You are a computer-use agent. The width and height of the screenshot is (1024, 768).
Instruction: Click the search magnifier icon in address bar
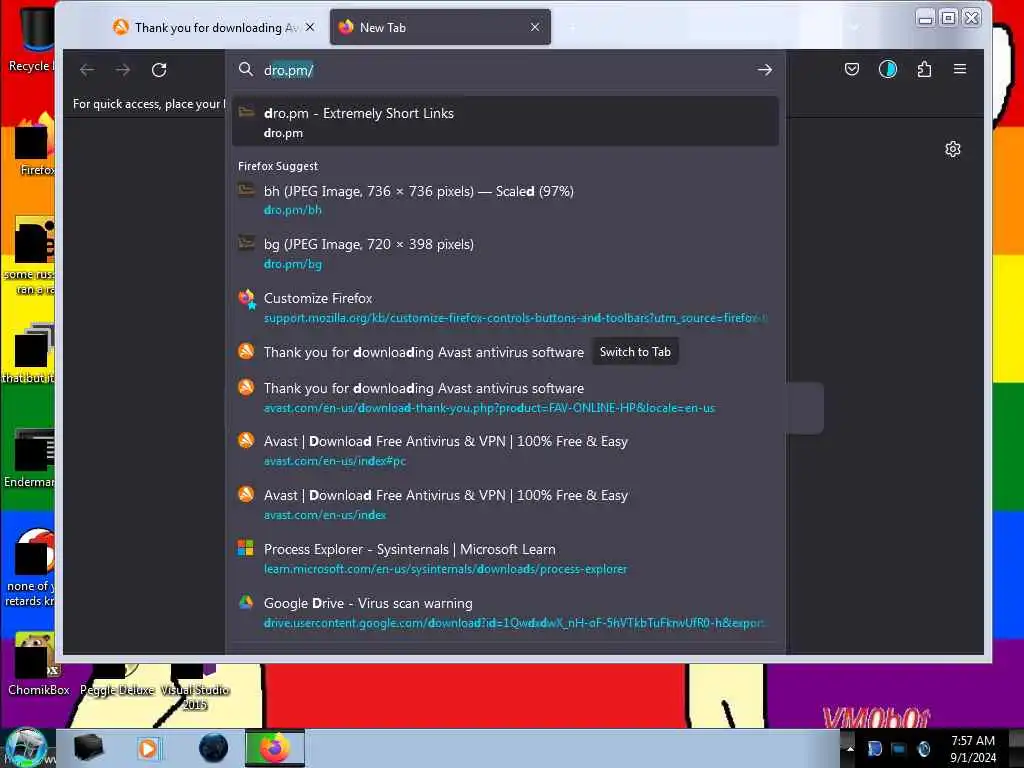246,69
